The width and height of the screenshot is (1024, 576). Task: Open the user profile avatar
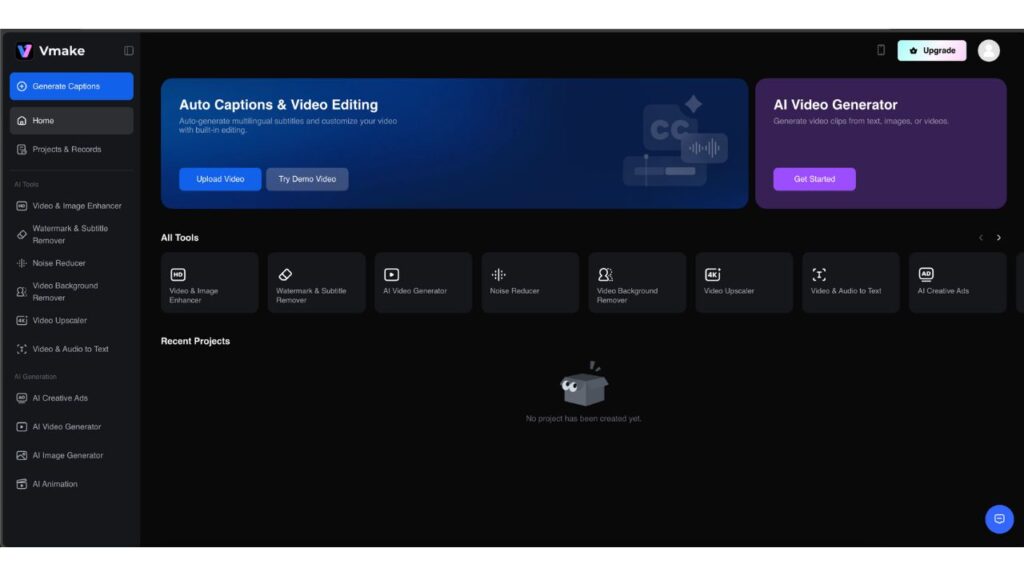click(988, 50)
